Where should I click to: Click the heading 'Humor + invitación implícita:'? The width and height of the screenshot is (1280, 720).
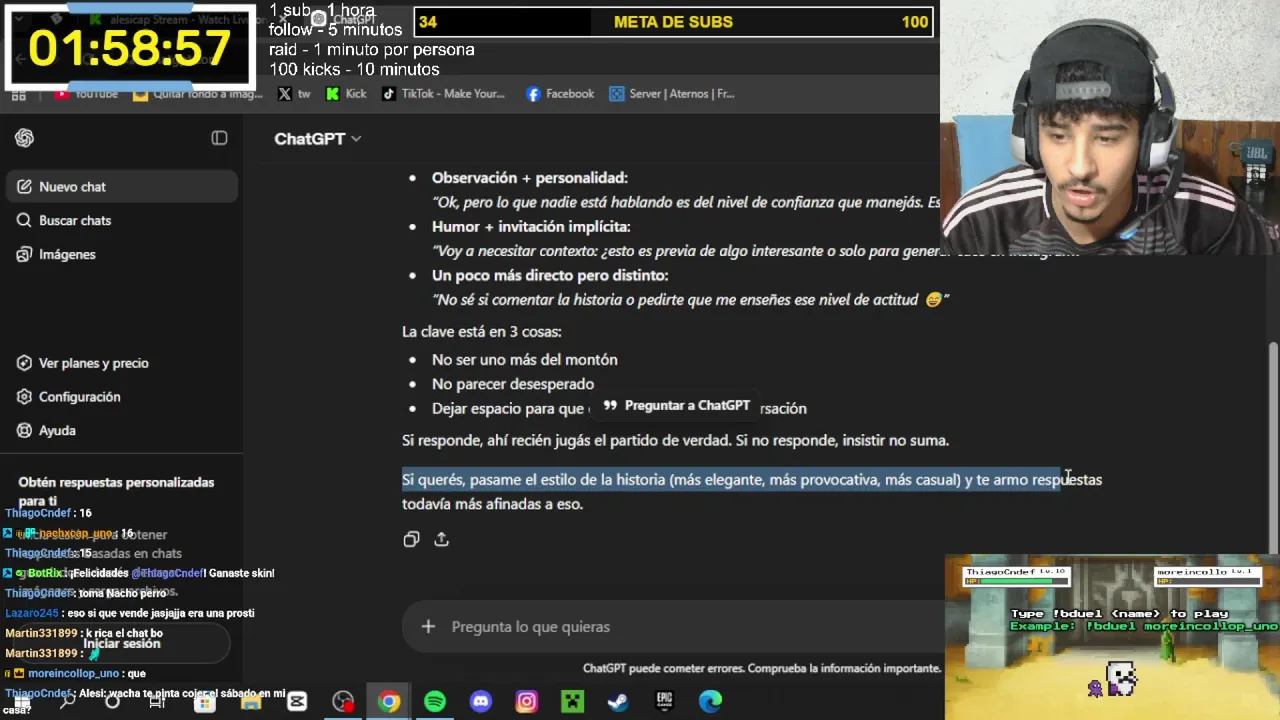[531, 227]
